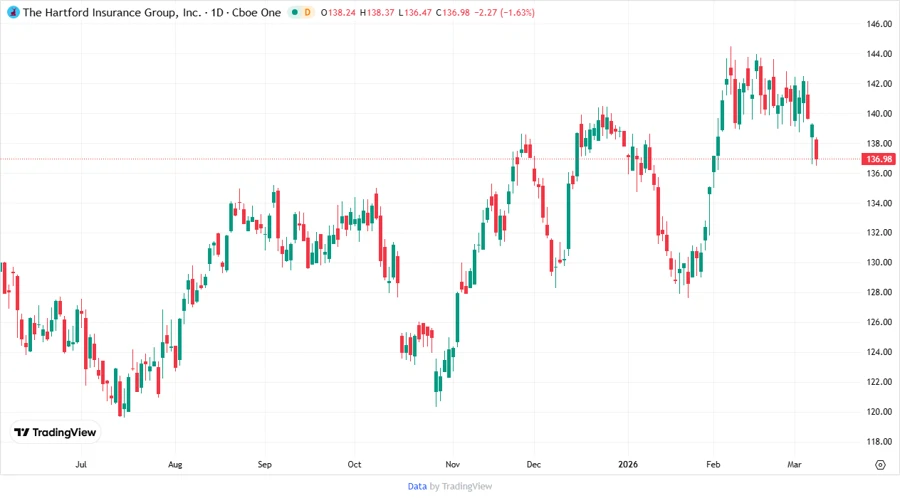Viewport: 900px width, 498px height.
Task: Click the close value C136.98
Action: tap(453, 13)
